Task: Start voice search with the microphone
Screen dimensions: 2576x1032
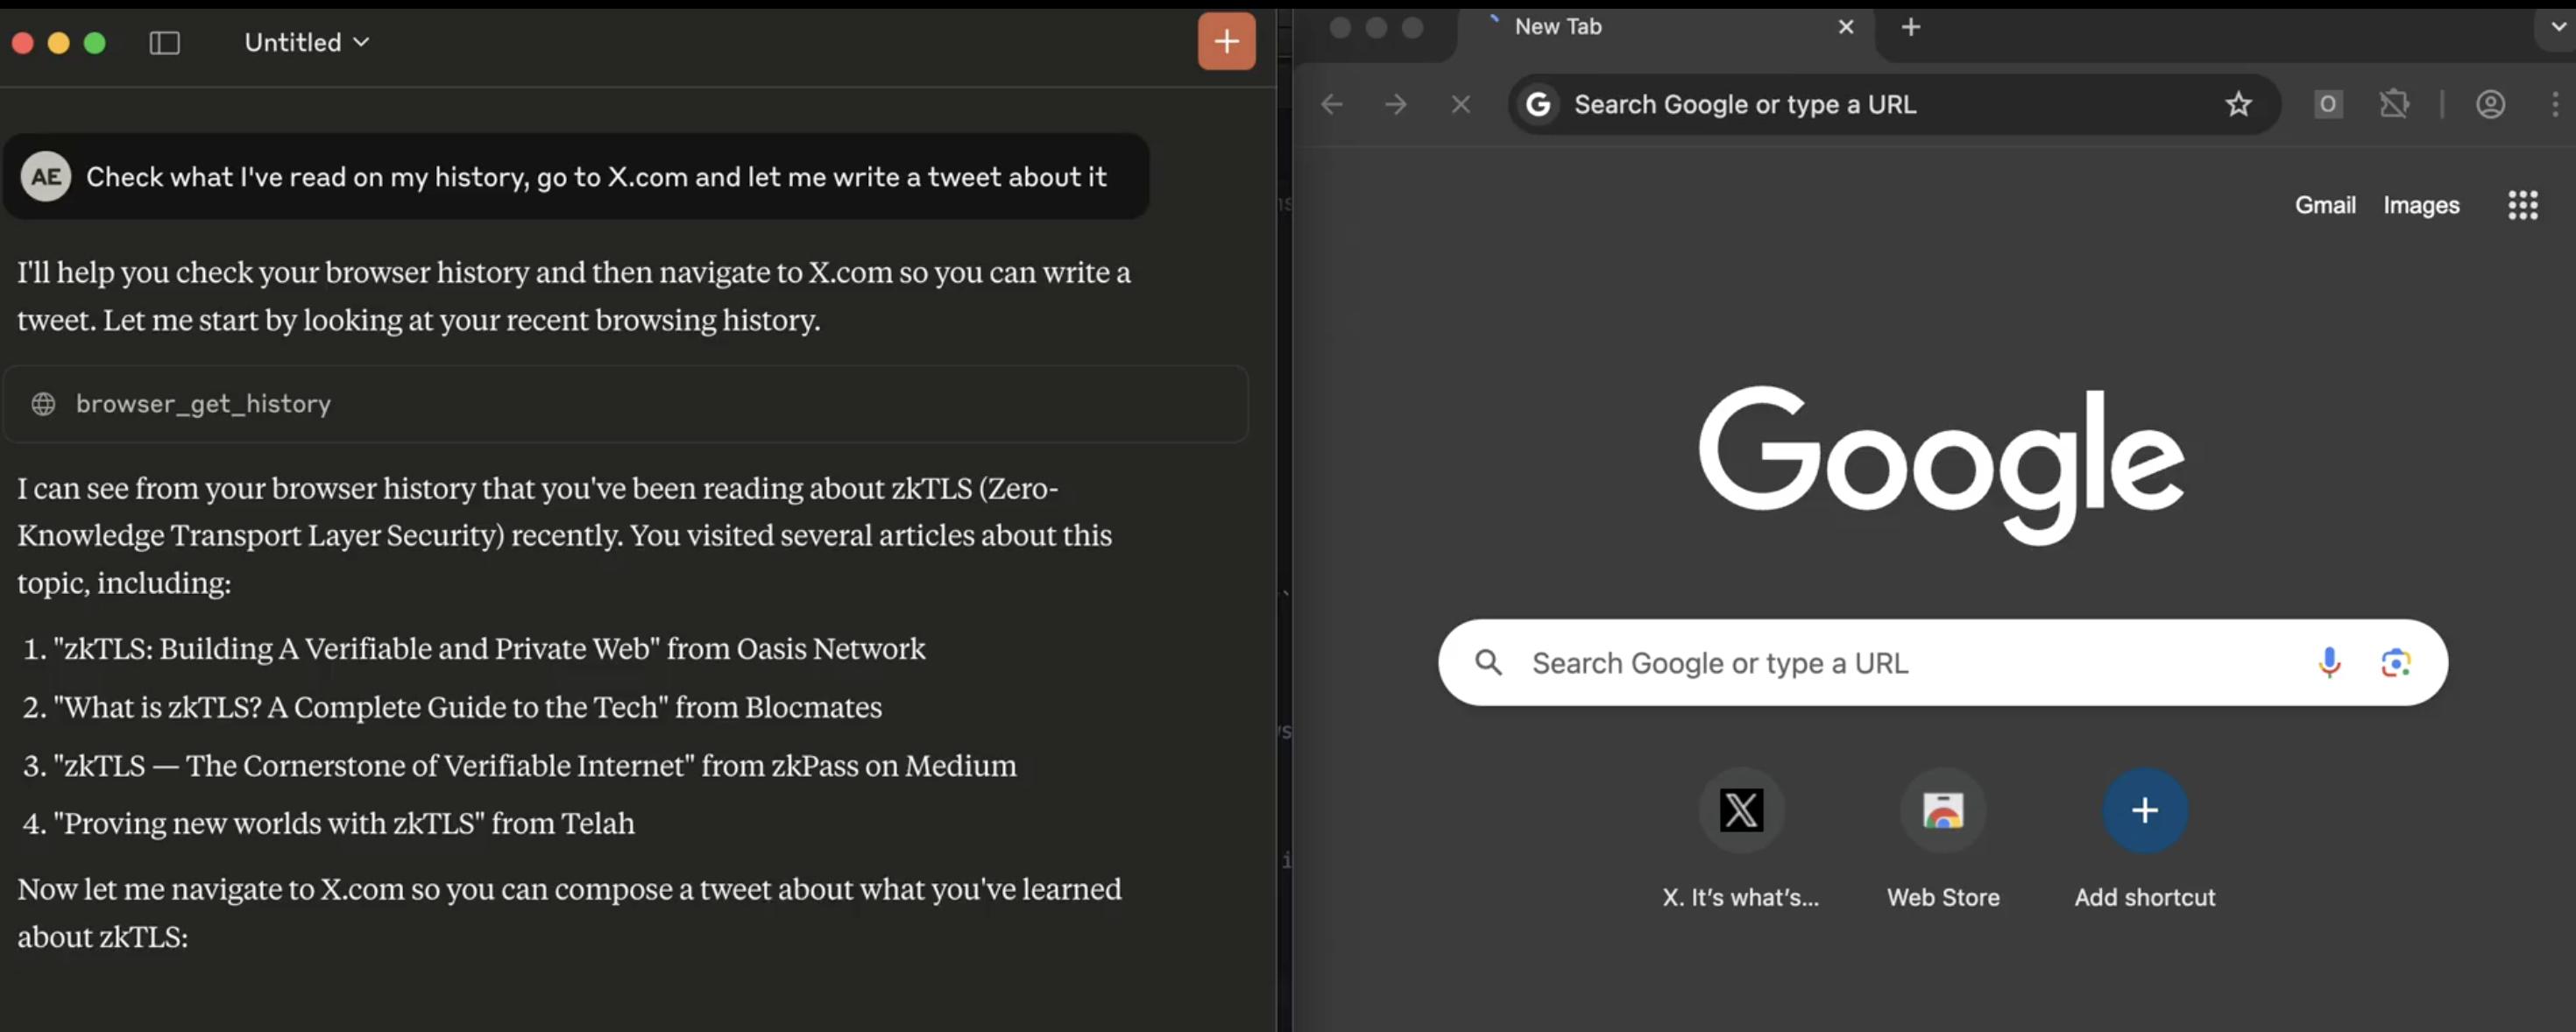Action: (2329, 662)
